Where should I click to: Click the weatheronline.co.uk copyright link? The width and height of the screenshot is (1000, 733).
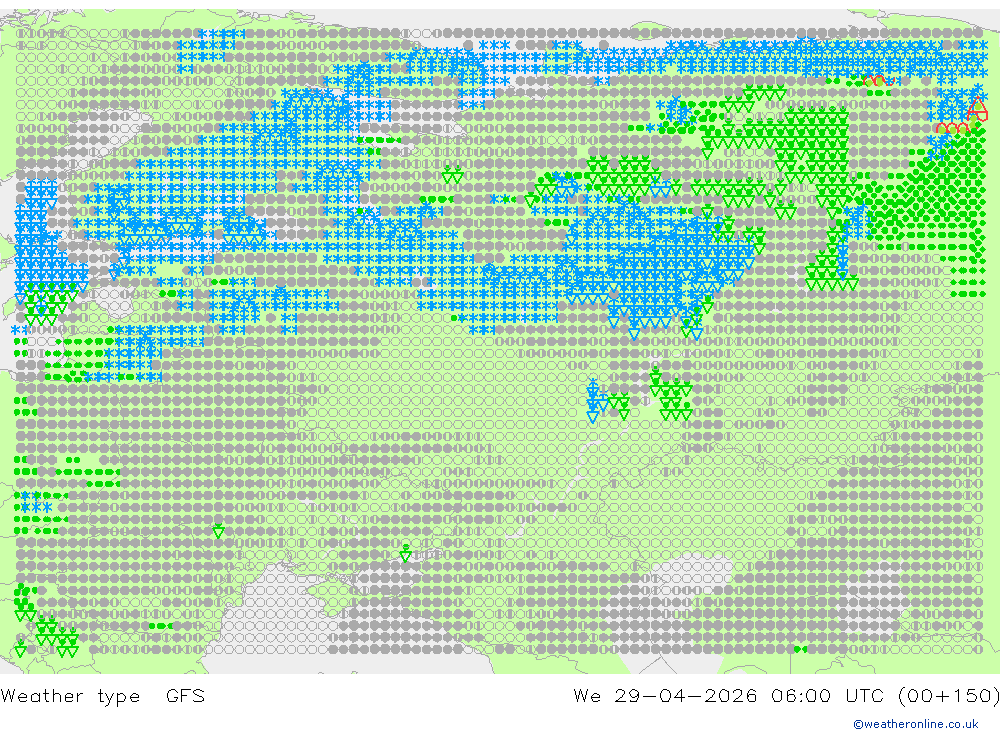tap(916, 724)
